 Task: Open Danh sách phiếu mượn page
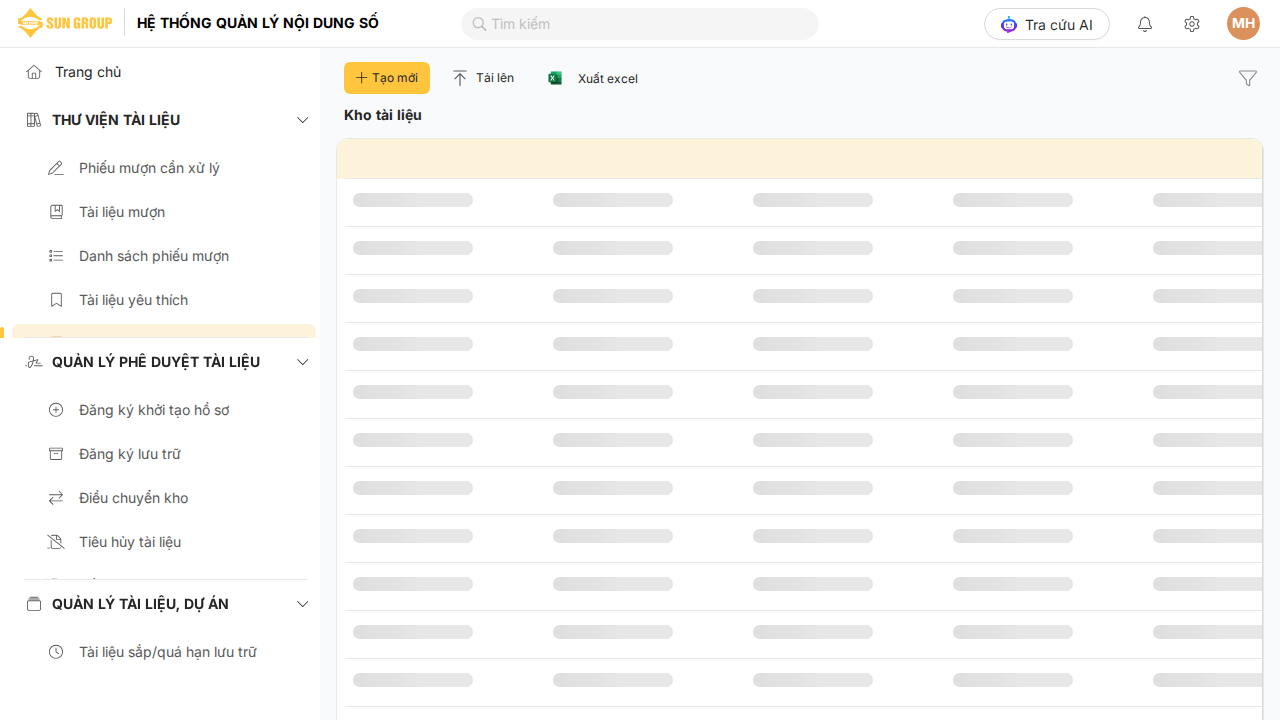pyautogui.click(x=154, y=256)
